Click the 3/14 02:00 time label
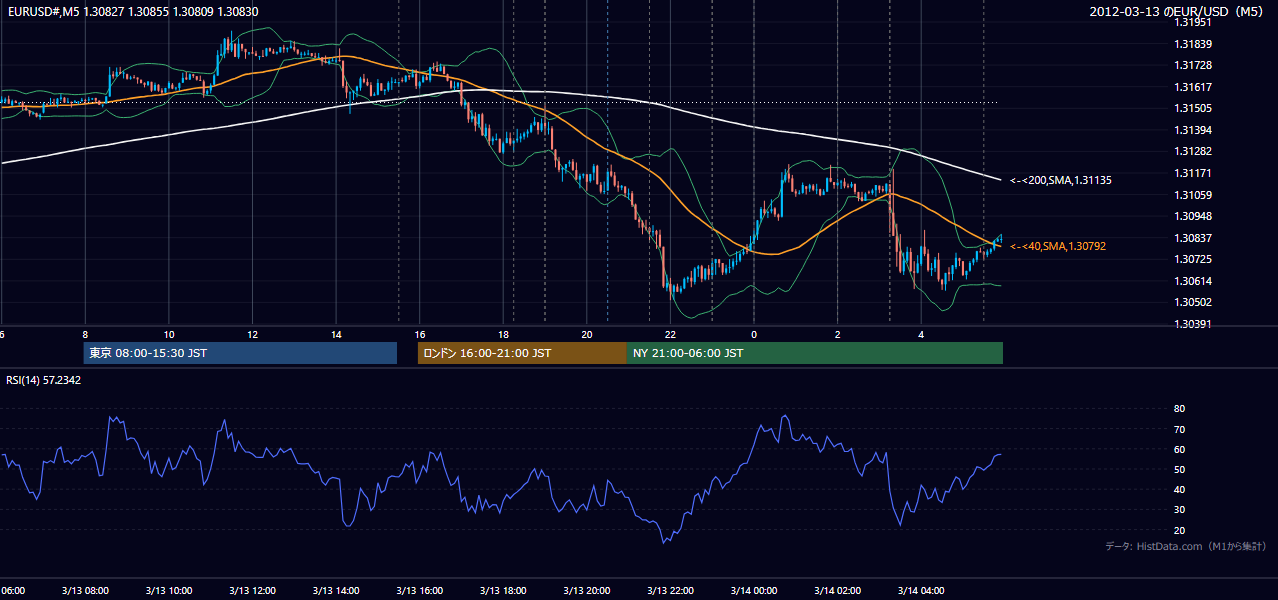Viewport: 1278px width, 600px height. point(837,590)
